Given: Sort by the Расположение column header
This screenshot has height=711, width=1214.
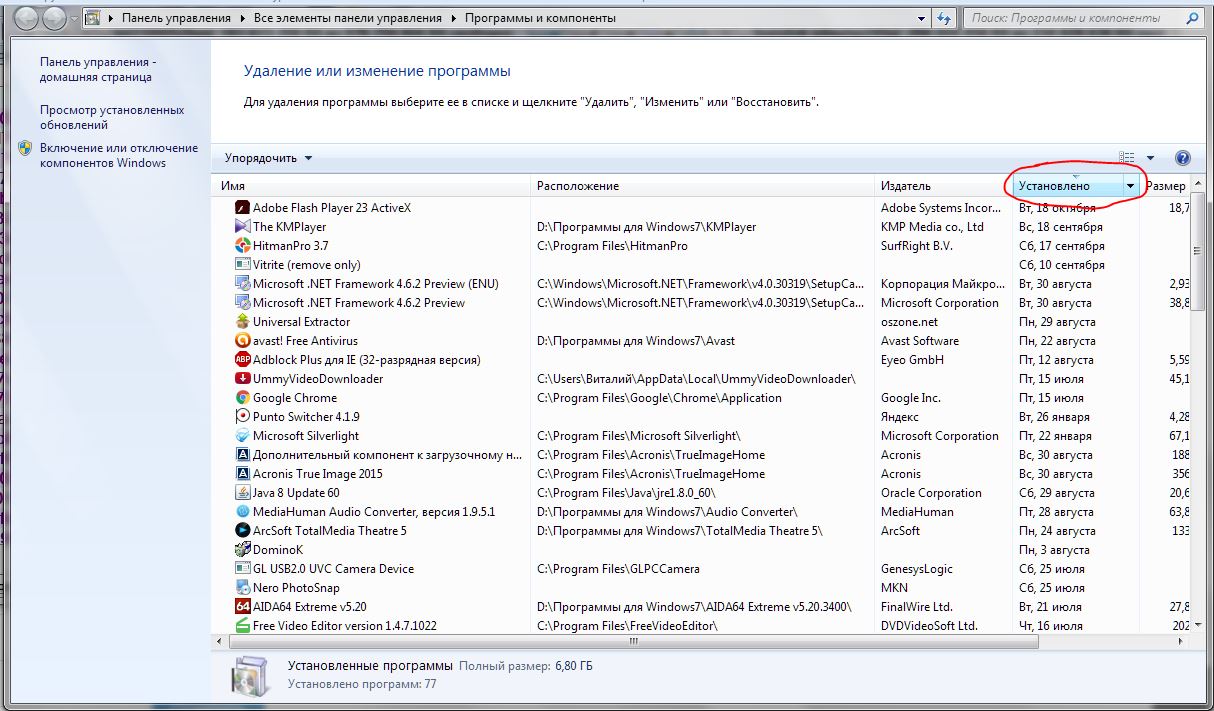Looking at the screenshot, I should [x=702, y=186].
